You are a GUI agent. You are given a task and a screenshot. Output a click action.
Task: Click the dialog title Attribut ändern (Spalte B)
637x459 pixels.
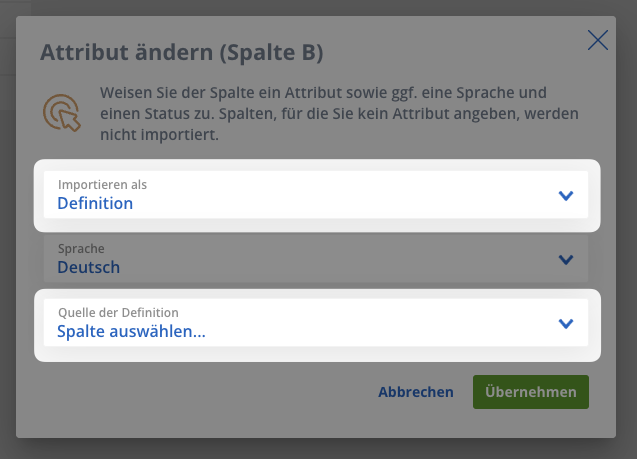pos(182,52)
